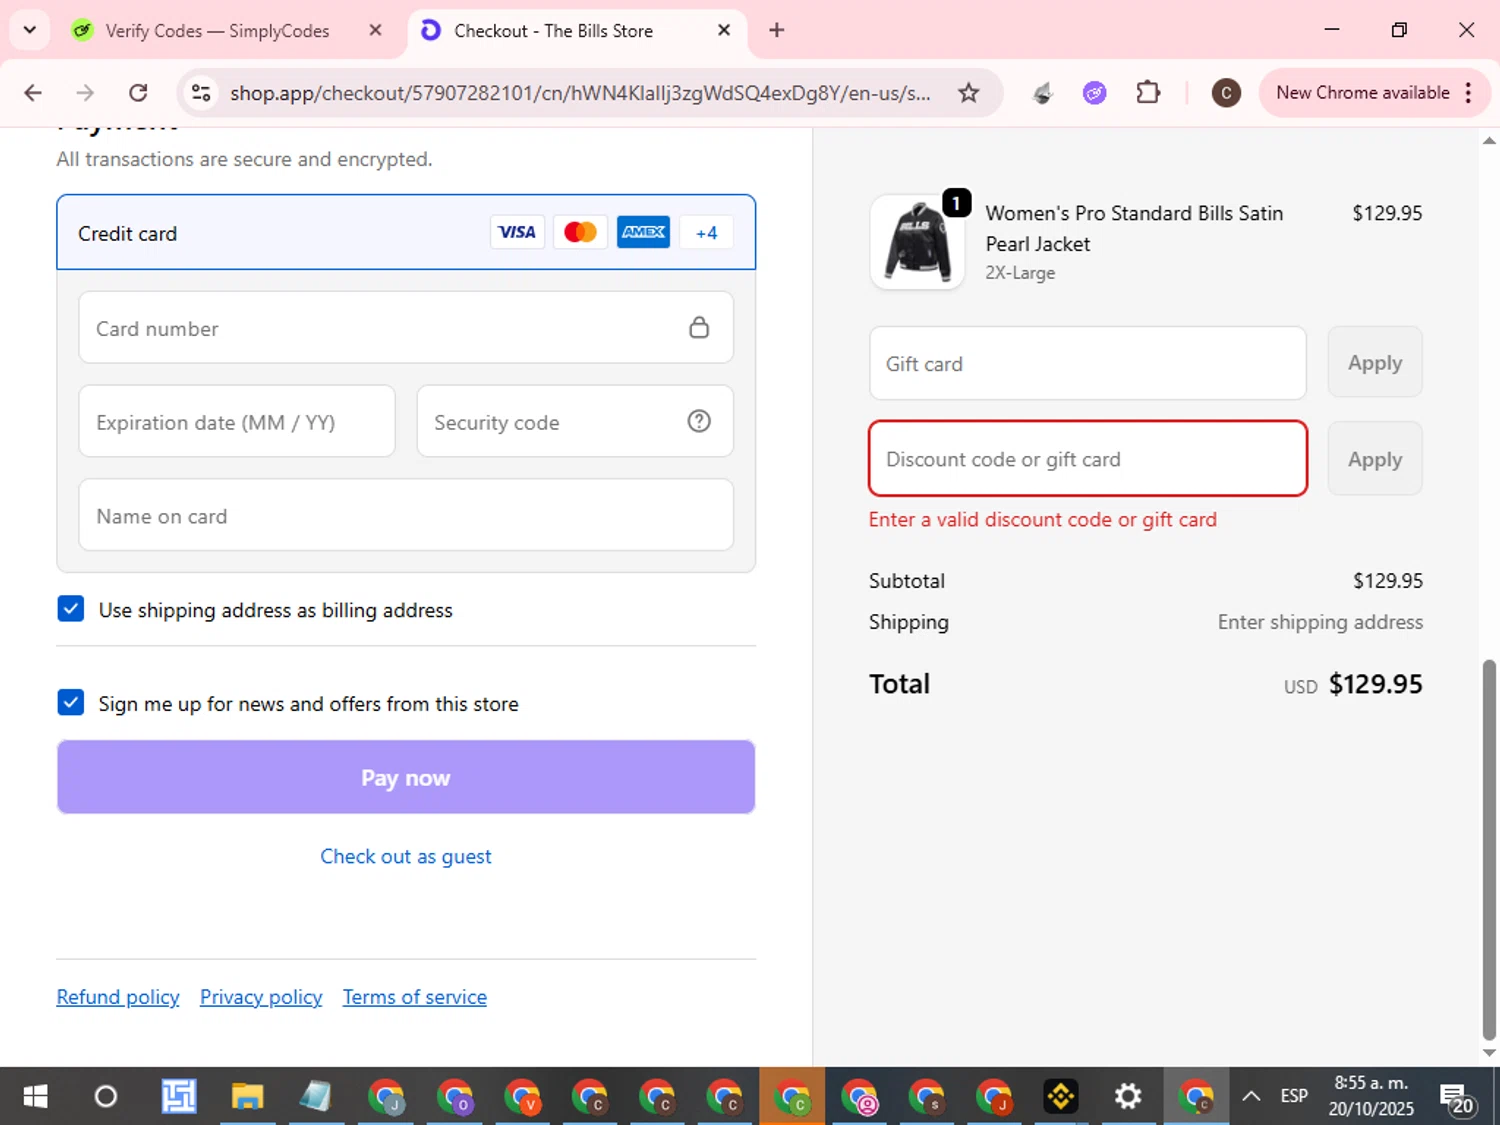Focus the Expiration date field
The width and height of the screenshot is (1500, 1125).
coord(237,422)
